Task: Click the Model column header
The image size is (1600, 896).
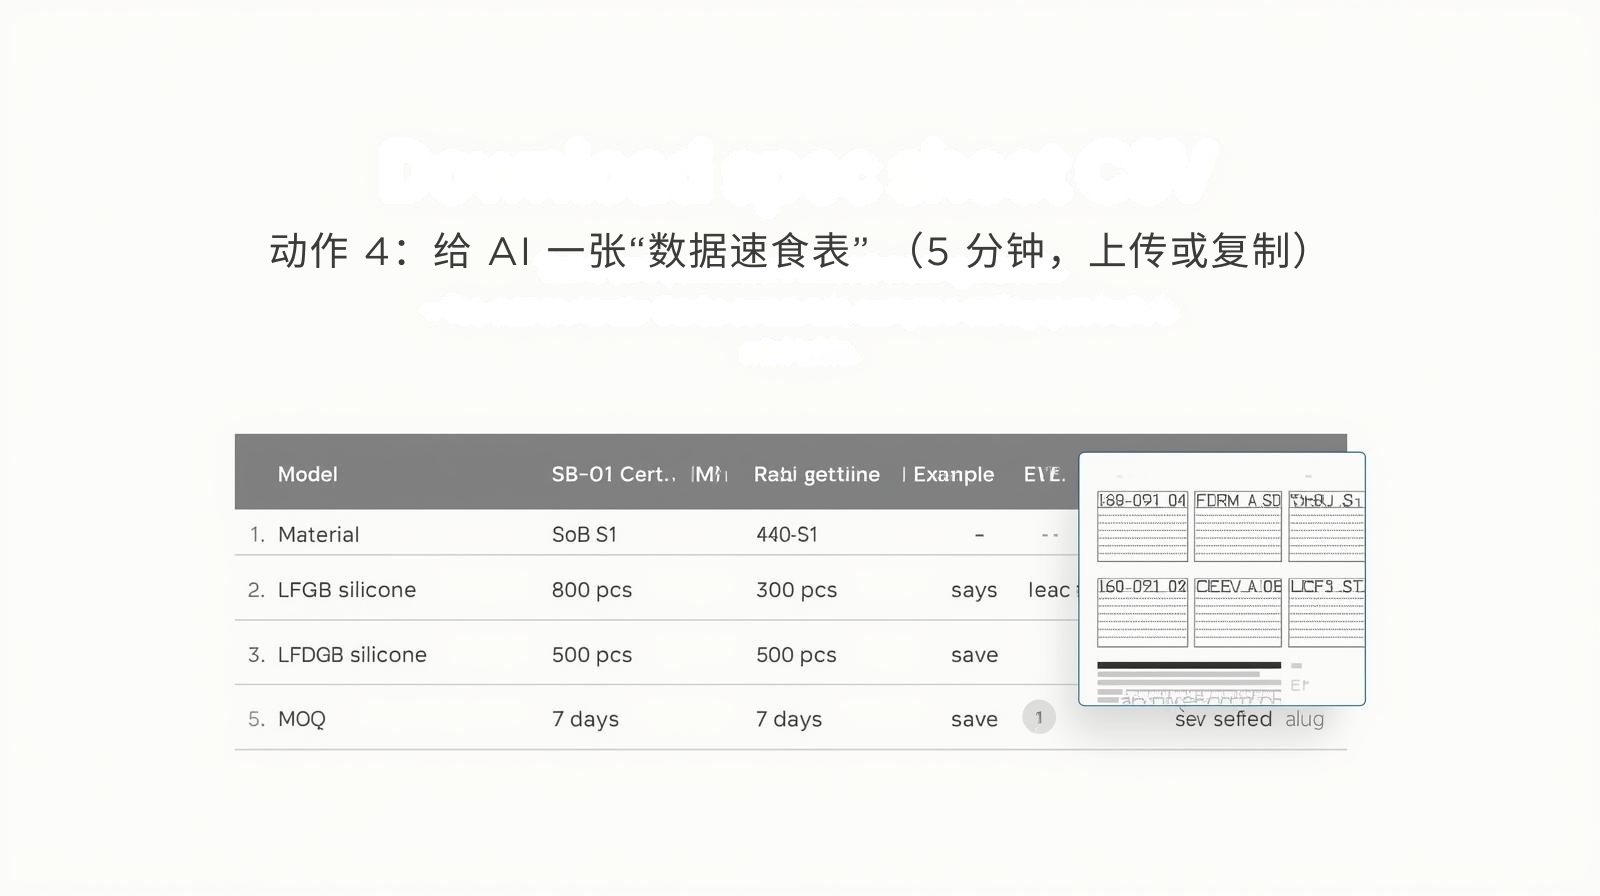Action: pos(307,474)
